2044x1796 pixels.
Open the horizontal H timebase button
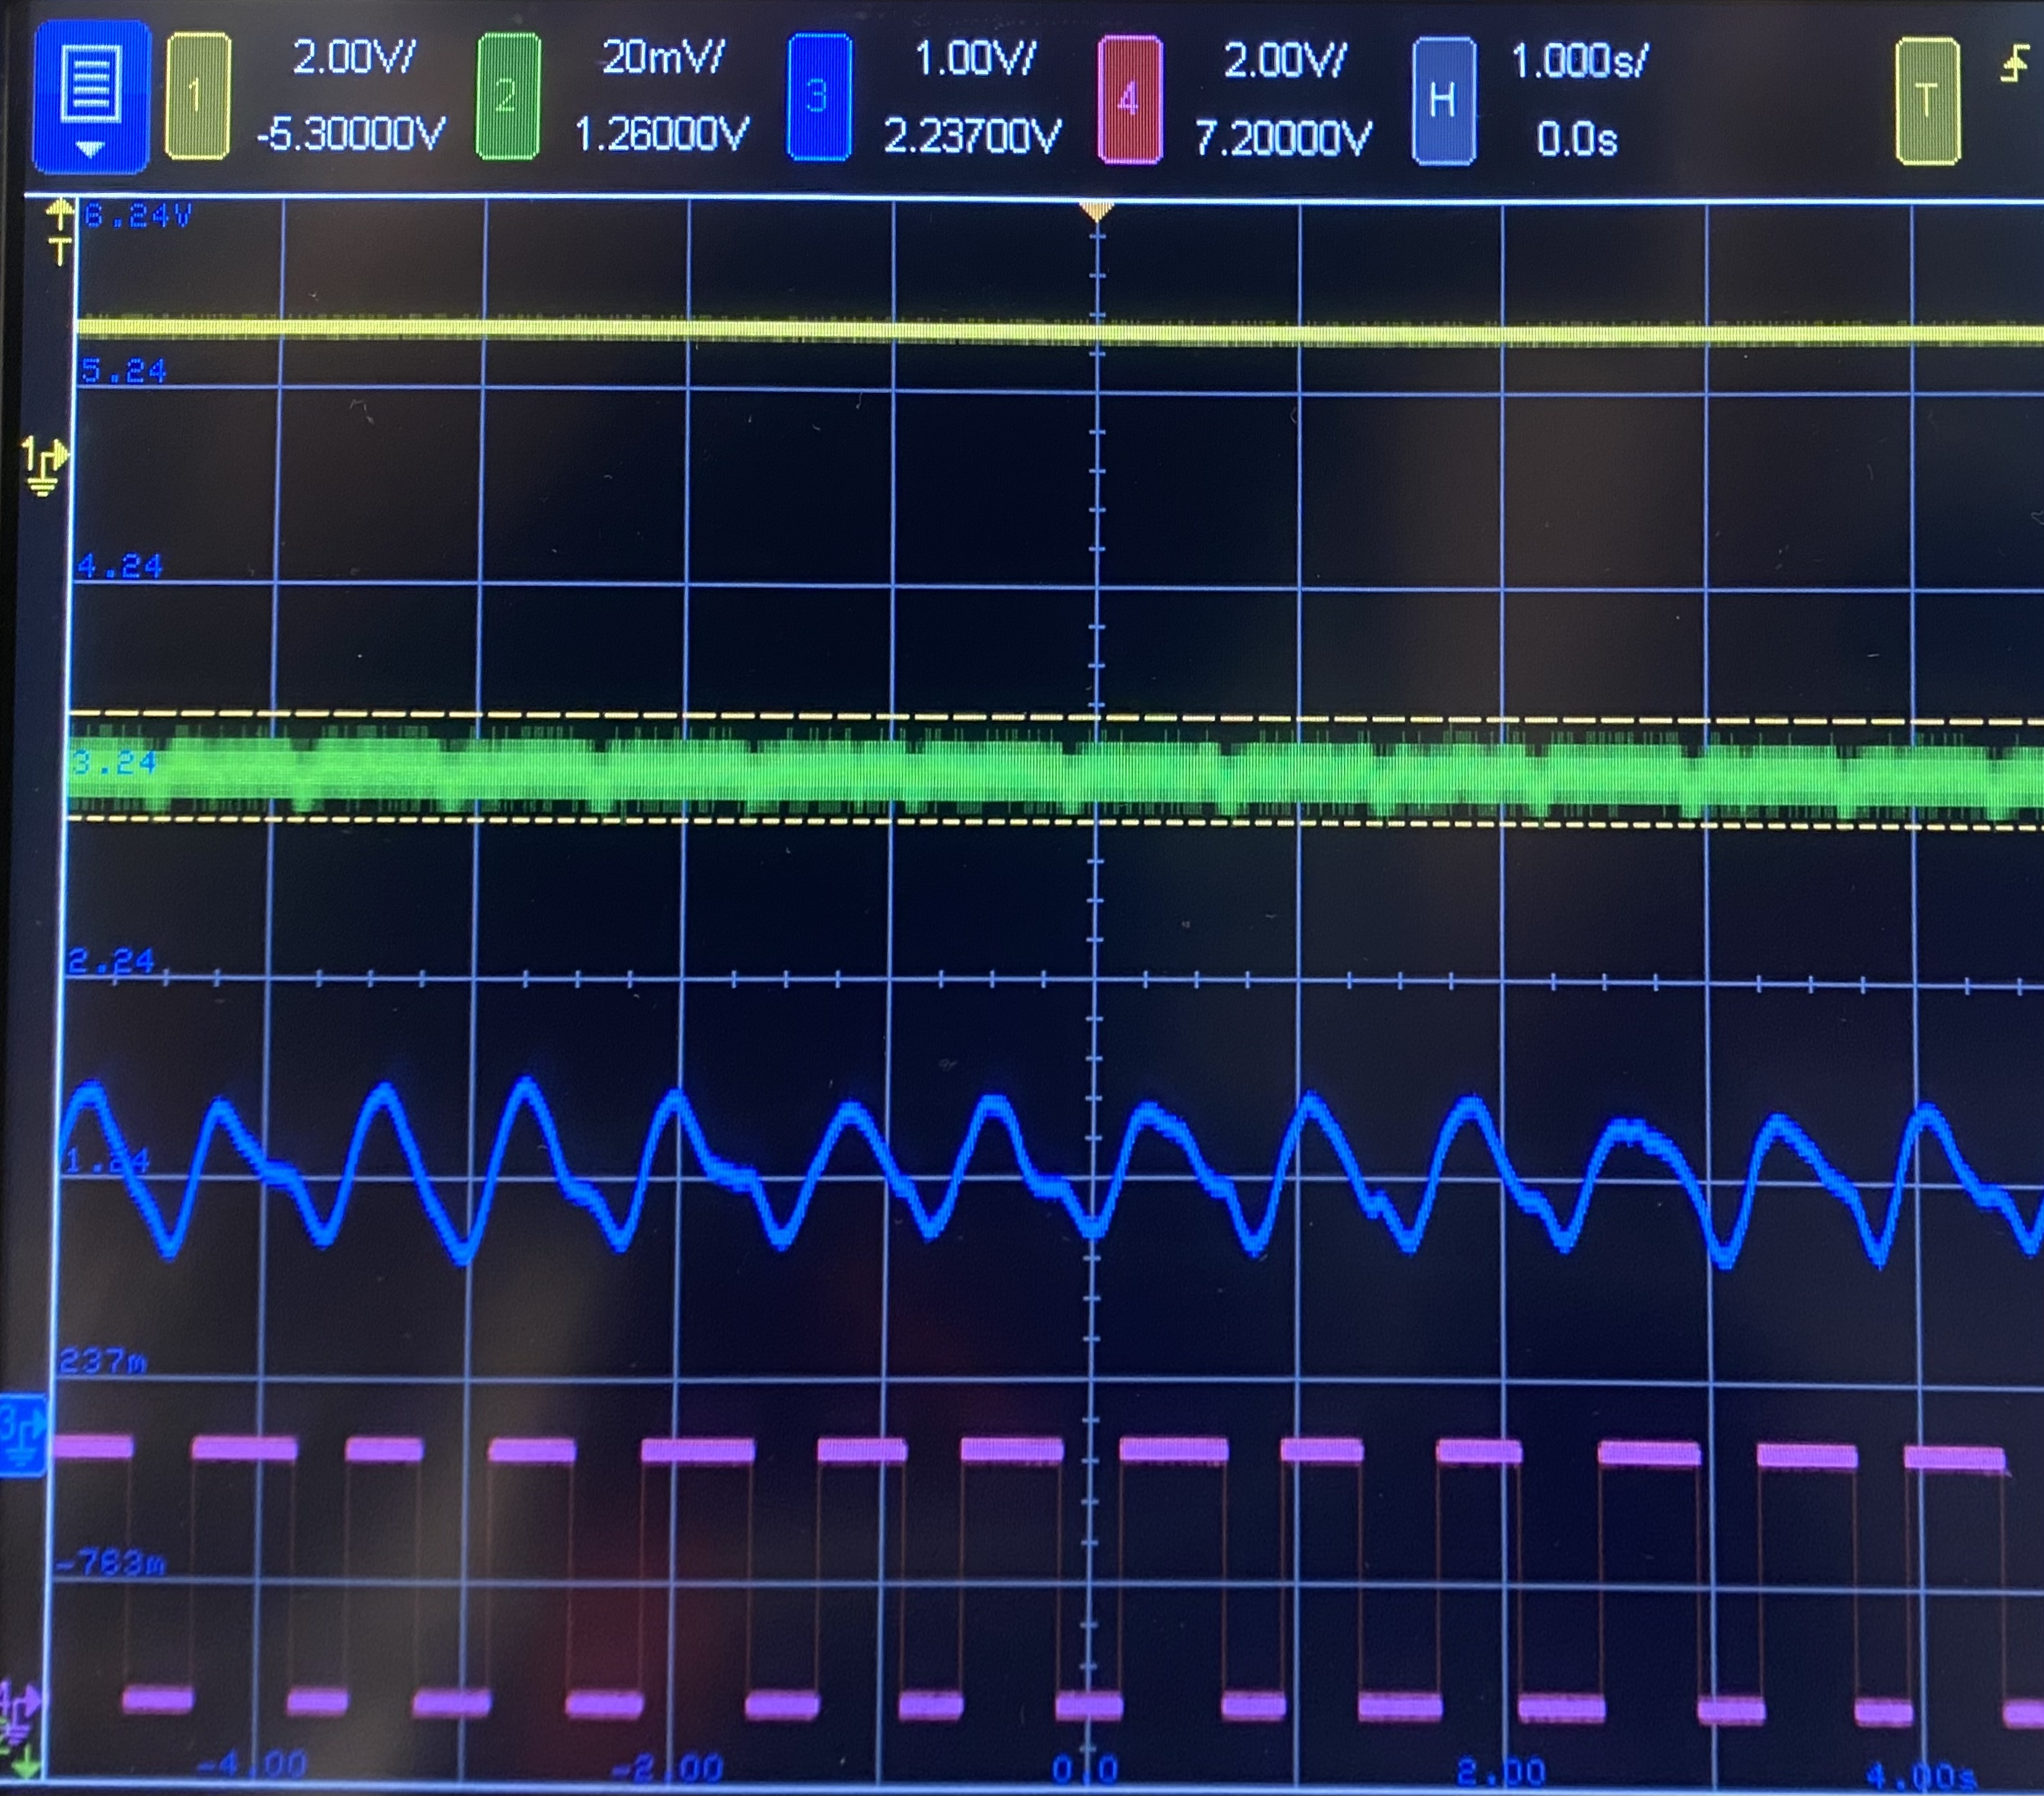tap(1443, 100)
